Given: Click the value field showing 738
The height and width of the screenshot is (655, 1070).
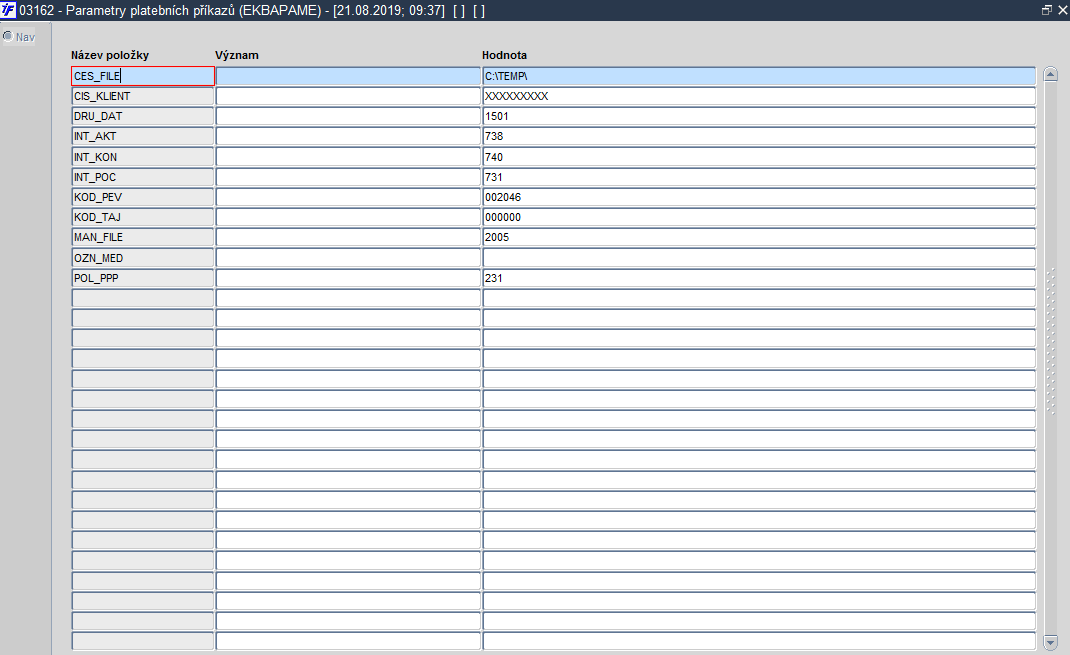Looking at the screenshot, I should click(x=760, y=136).
